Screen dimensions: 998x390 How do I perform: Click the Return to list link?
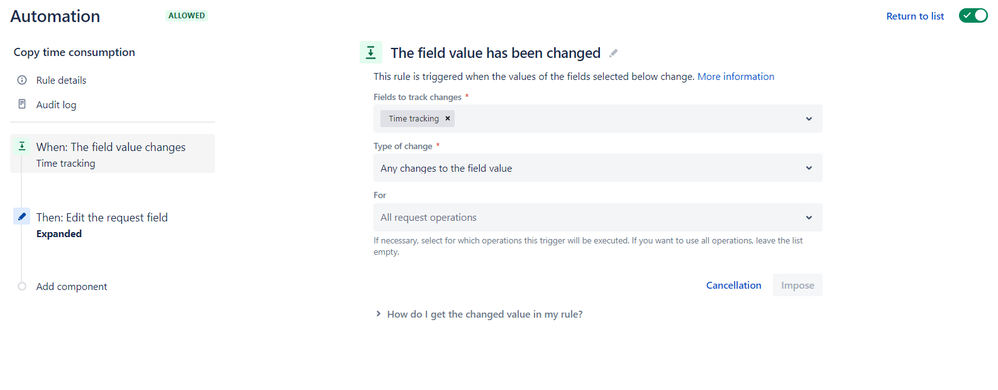coord(915,17)
